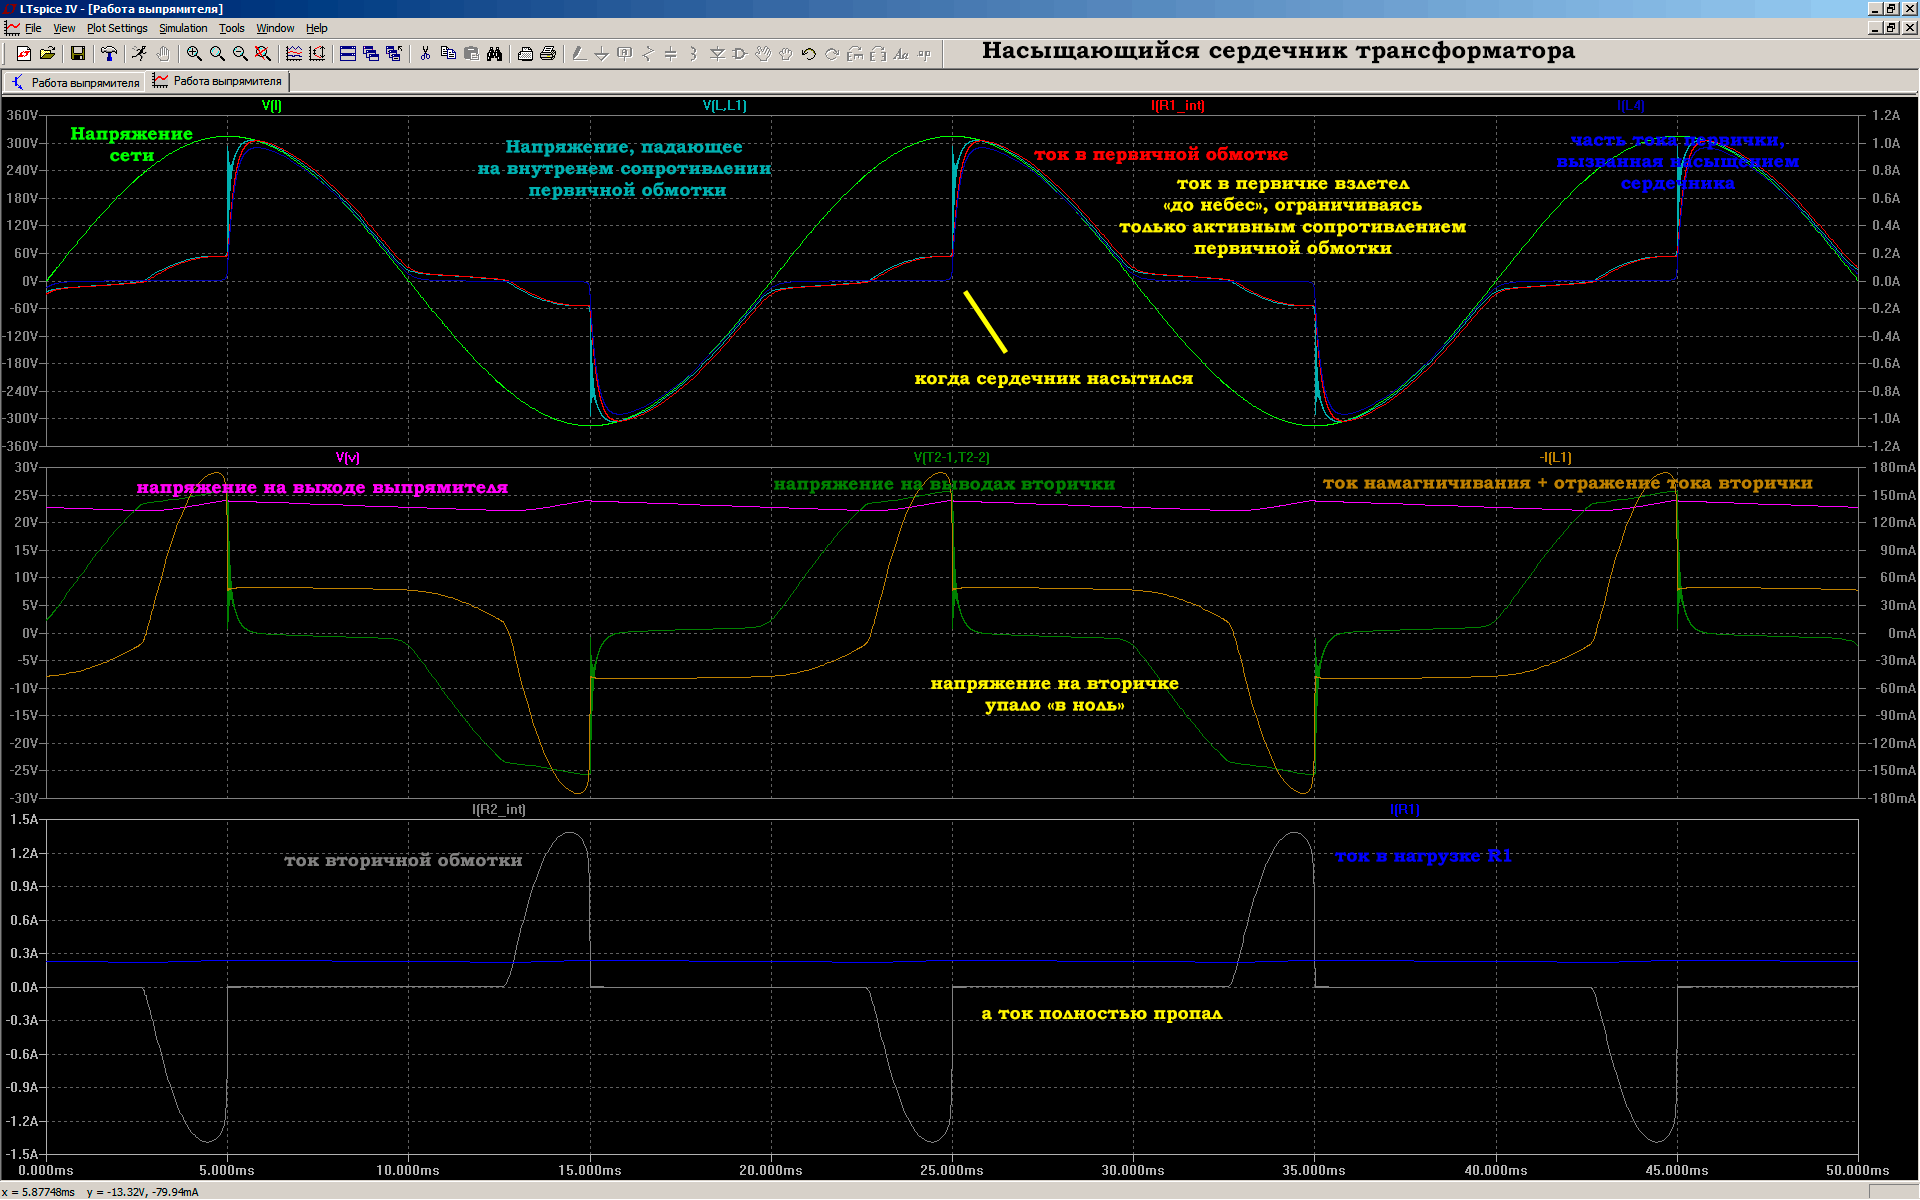Click the V(v) trace label
The width and height of the screenshot is (1920, 1200).
coord(348,457)
